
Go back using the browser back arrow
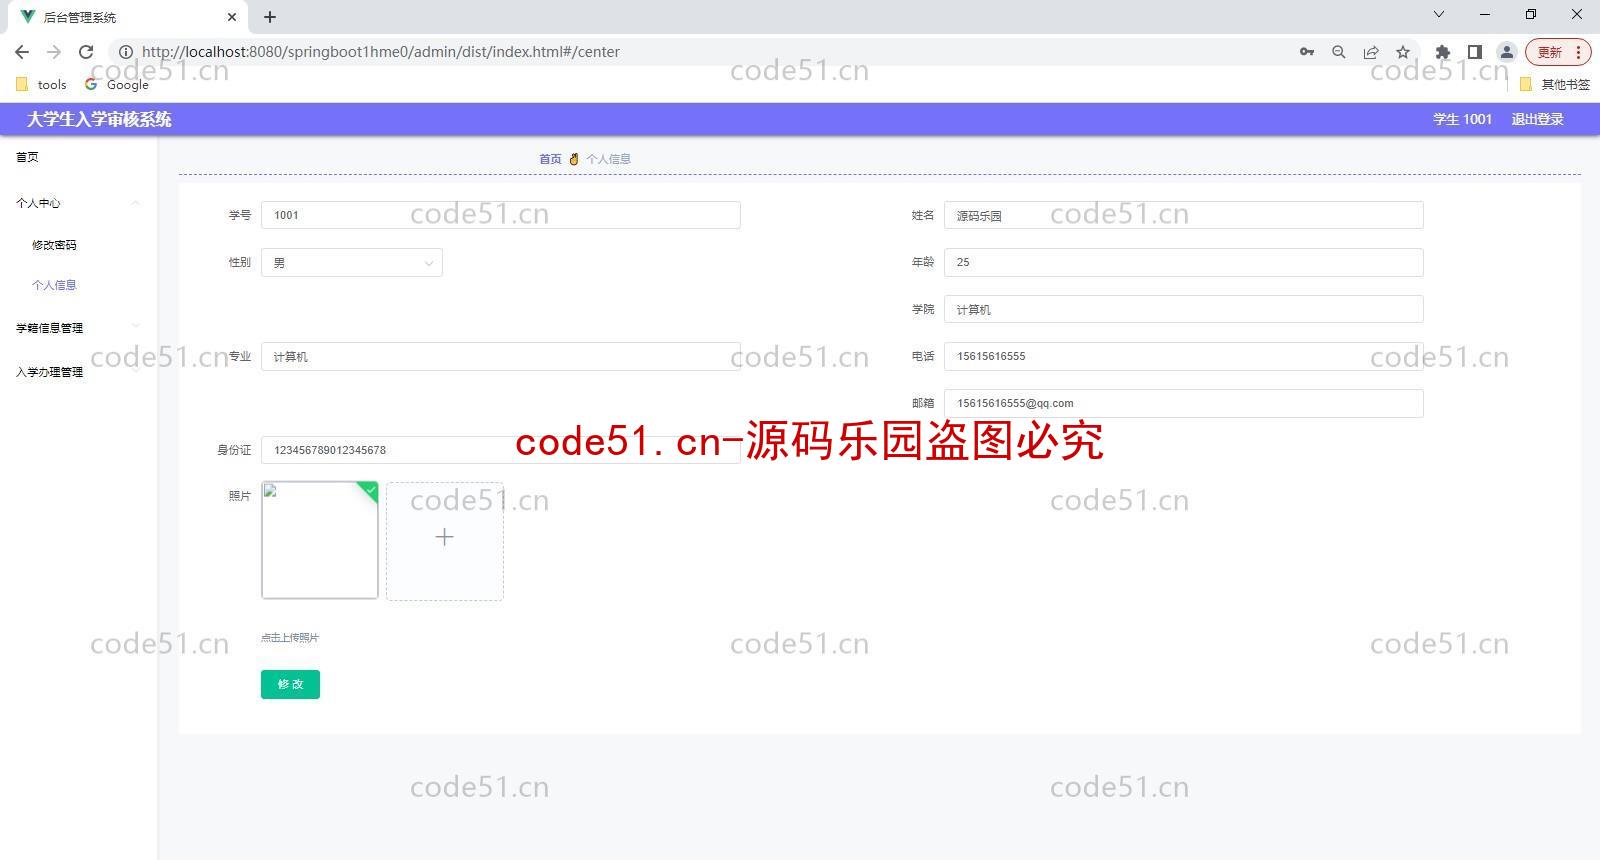click(x=22, y=52)
